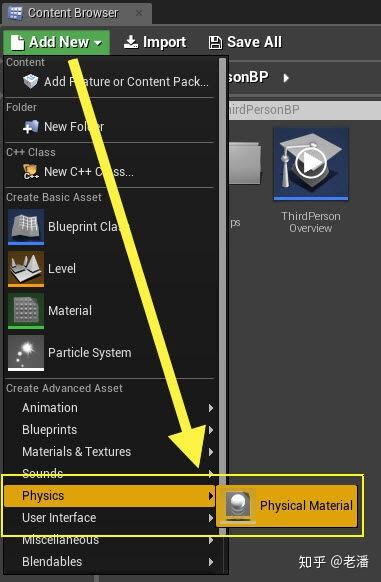Choose New C++ Class menu entry

pyautogui.click(x=110, y=172)
